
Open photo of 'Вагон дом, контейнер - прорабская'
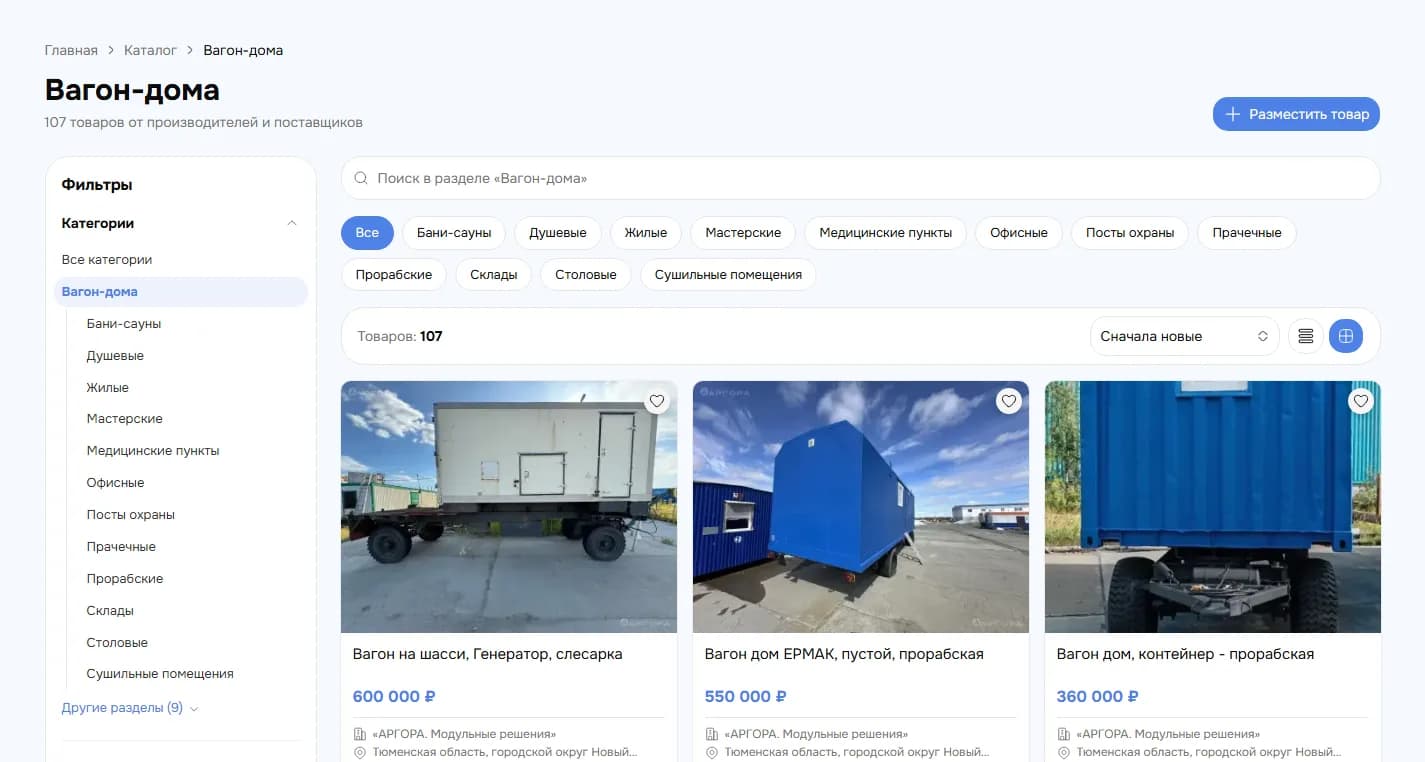tap(1213, 507)
